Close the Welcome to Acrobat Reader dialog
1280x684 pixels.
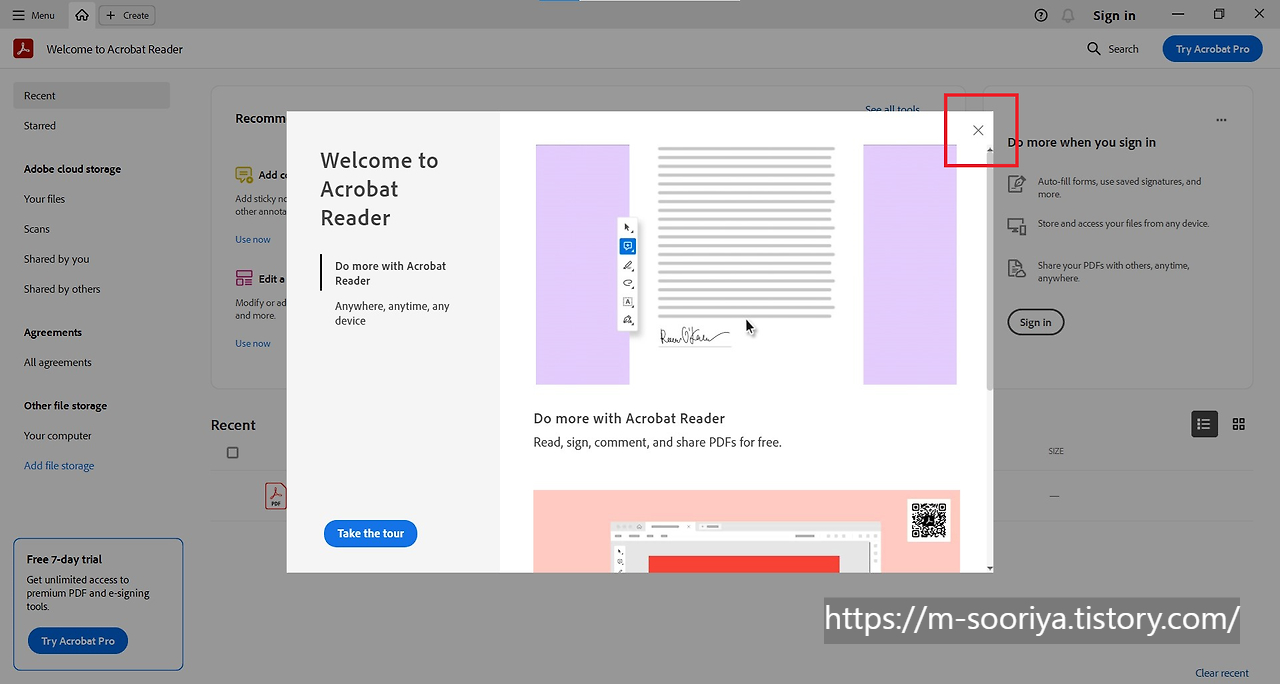click(978, 130)
